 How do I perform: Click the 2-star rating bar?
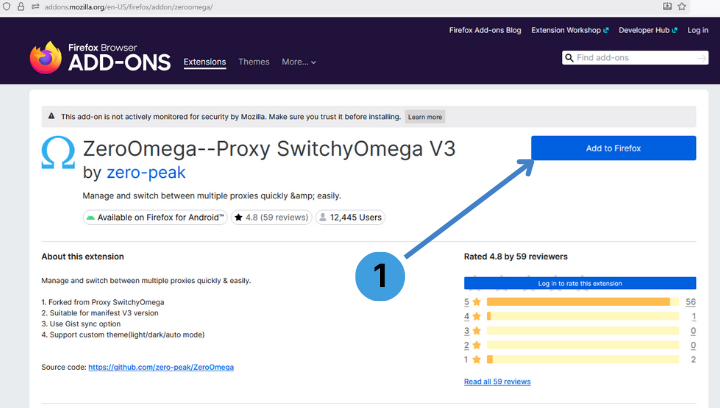pyautogui.click(x=583, y=345)
